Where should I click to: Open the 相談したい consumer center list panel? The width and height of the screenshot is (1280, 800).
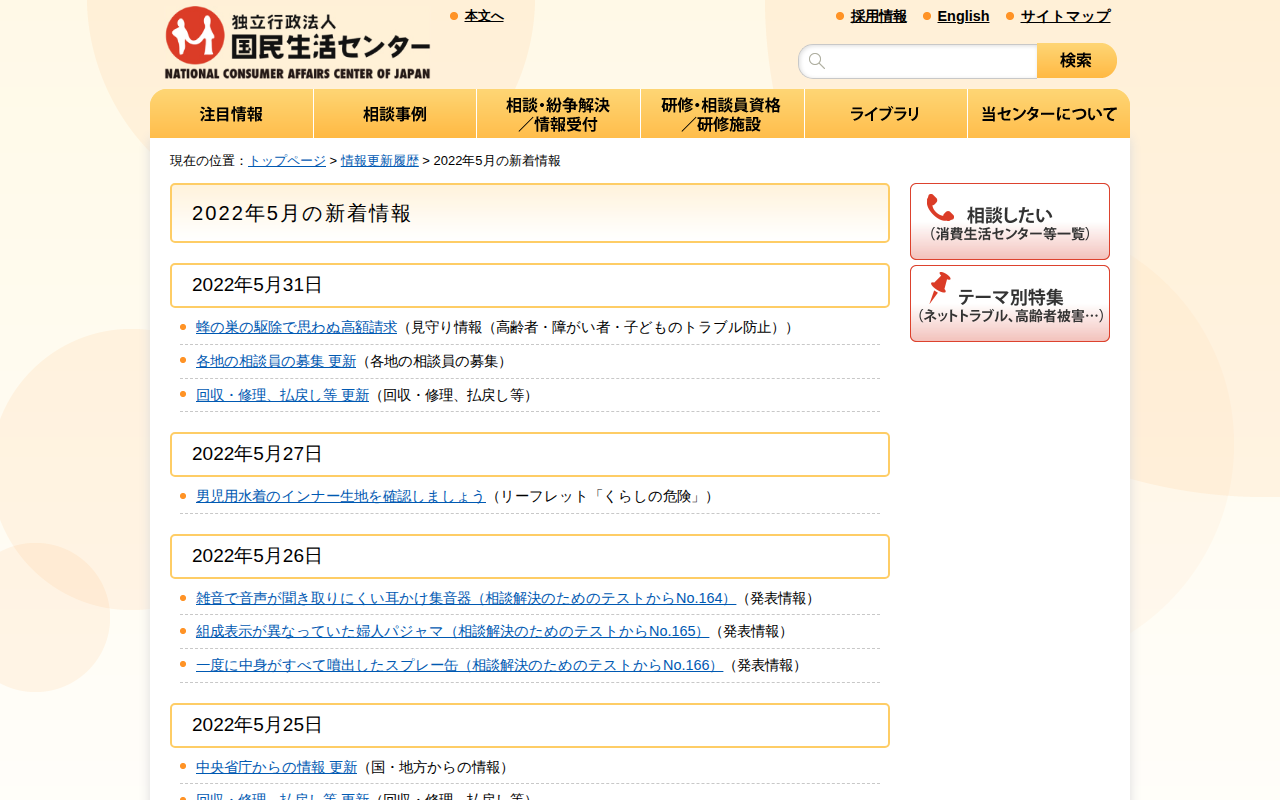click(1009, 221)
